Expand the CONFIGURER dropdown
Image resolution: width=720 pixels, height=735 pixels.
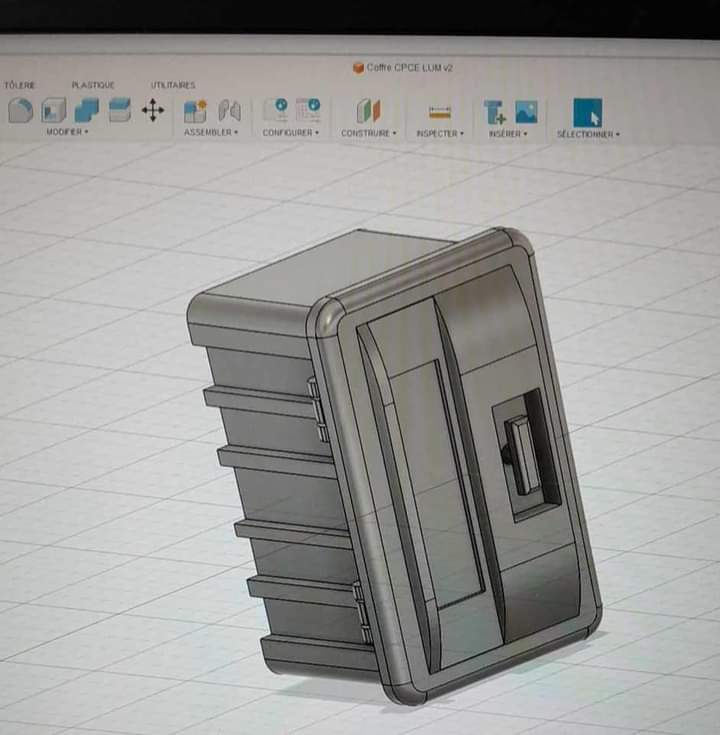tap(291, 133)
